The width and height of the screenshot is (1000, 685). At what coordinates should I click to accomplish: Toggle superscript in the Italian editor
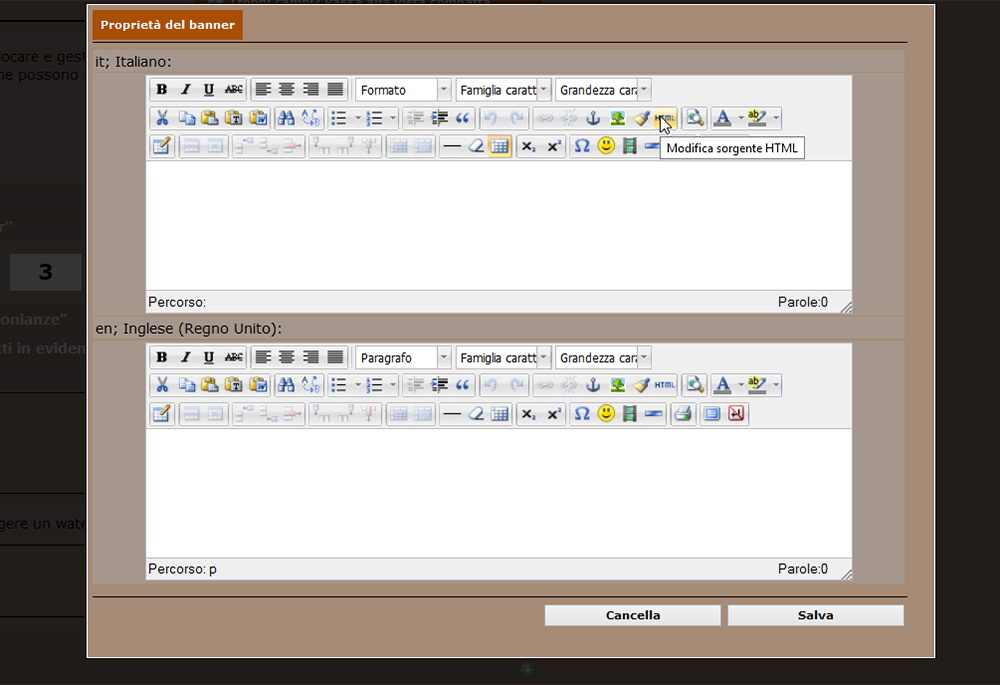coord(554,146)
